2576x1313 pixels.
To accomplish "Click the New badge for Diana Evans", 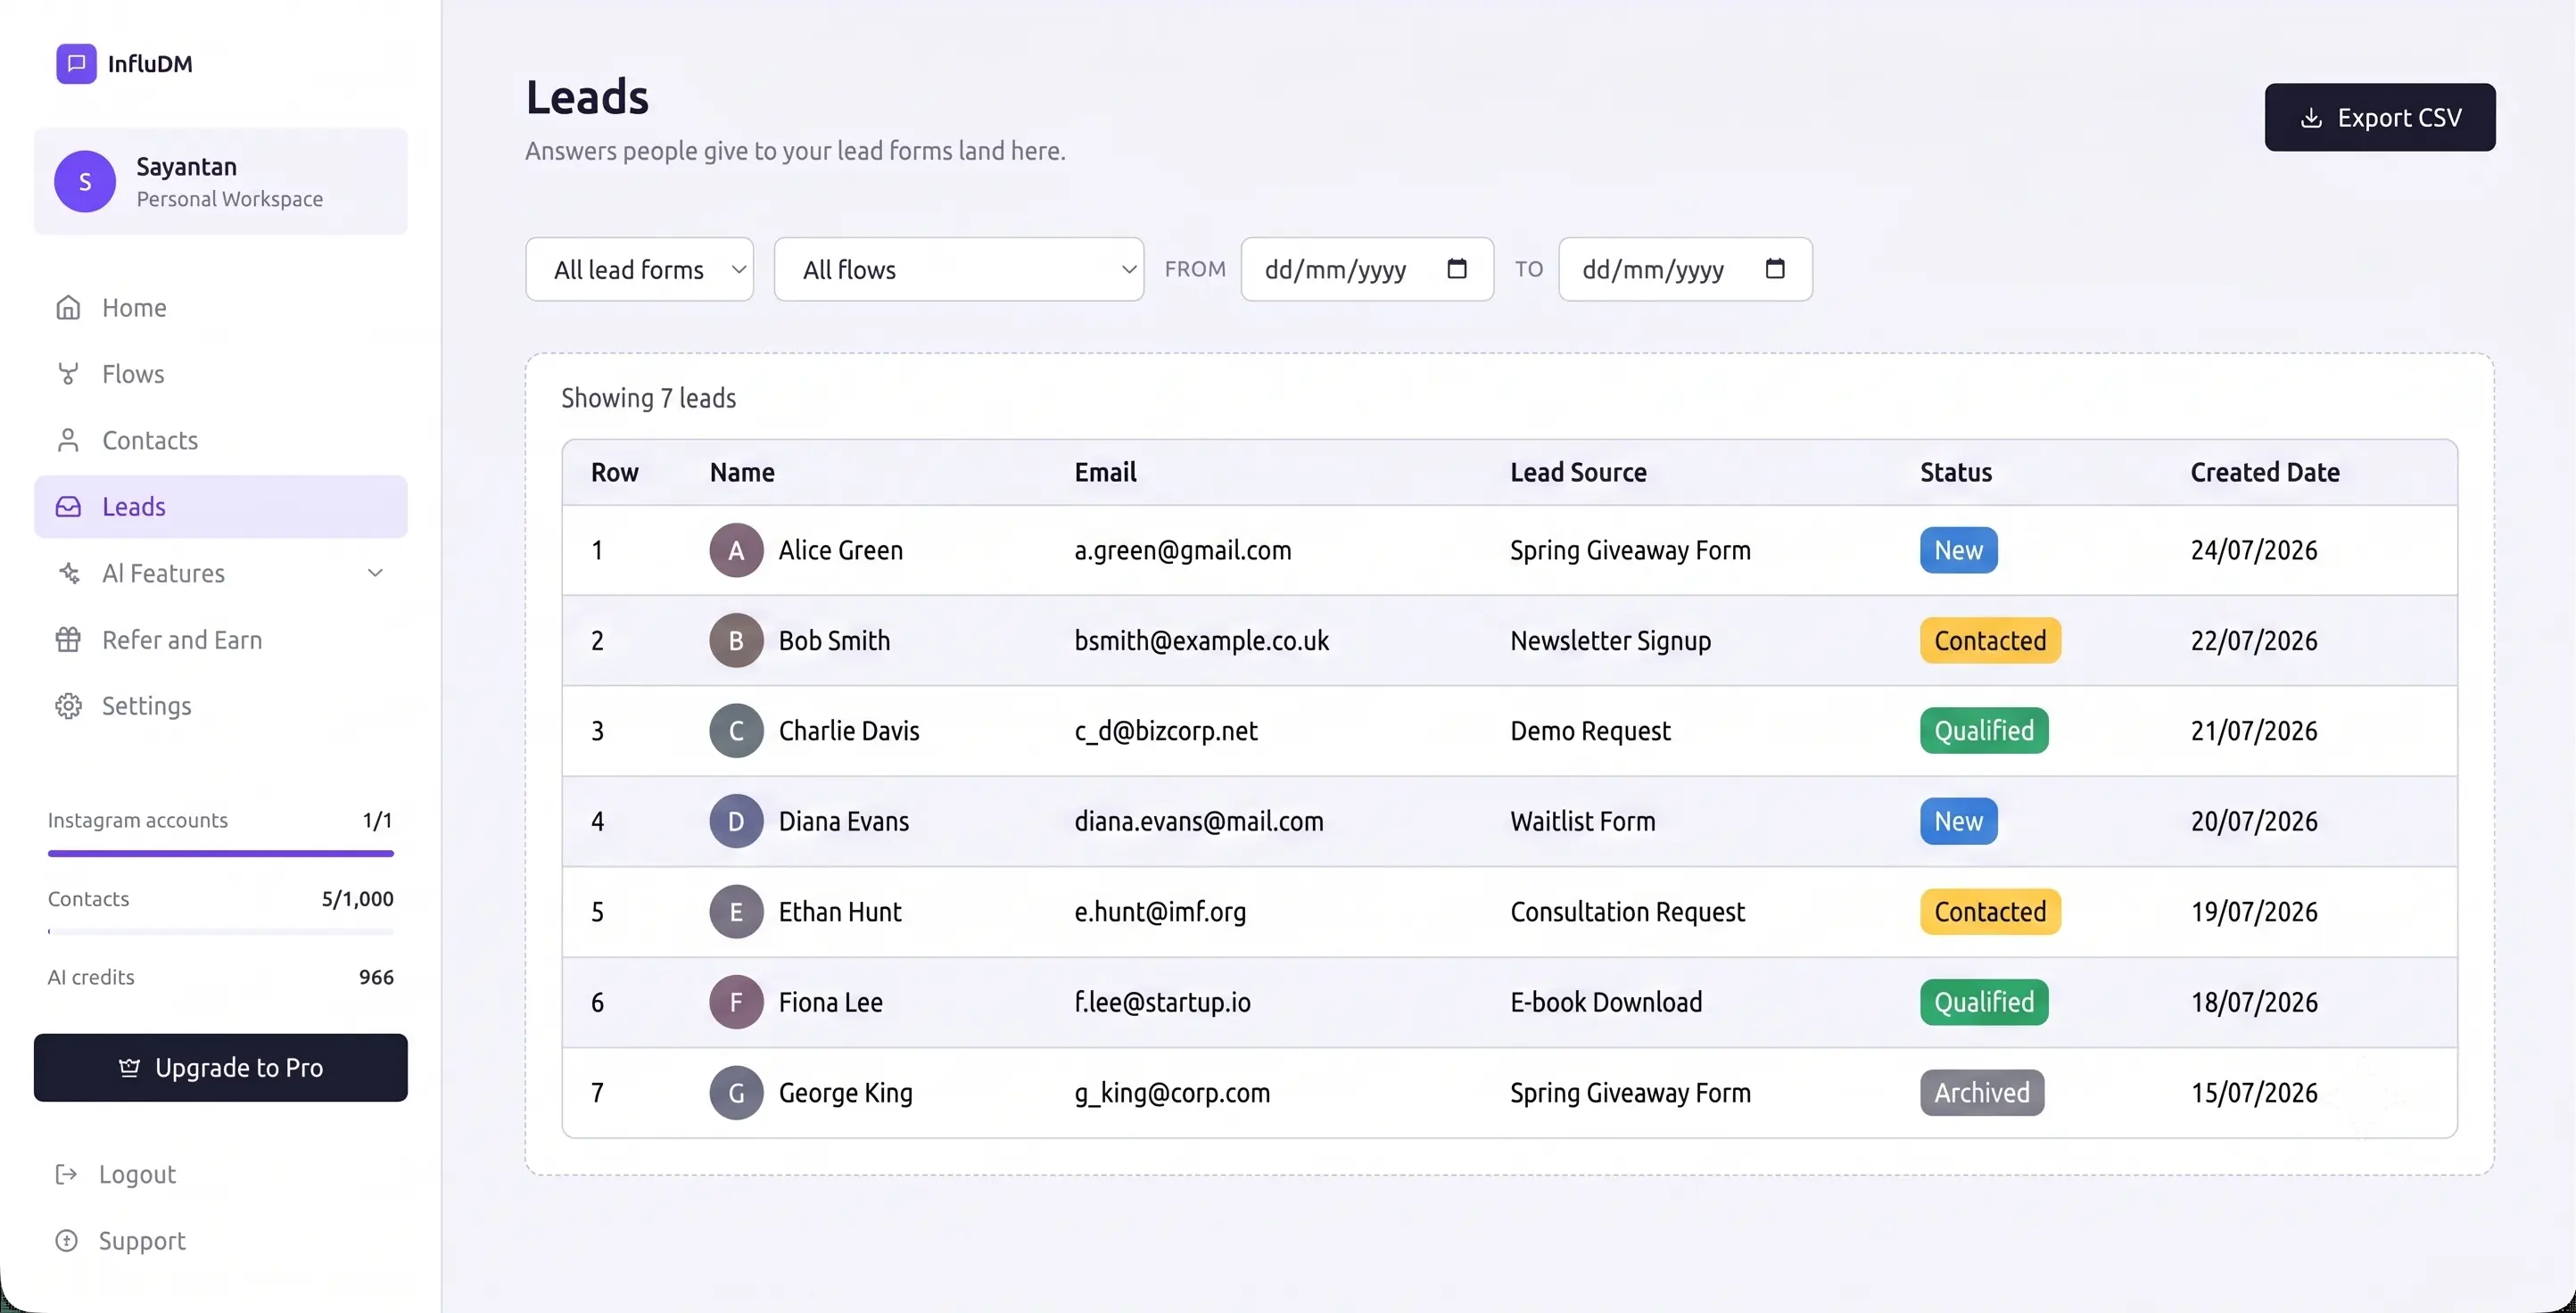I will coord(1958,821).
